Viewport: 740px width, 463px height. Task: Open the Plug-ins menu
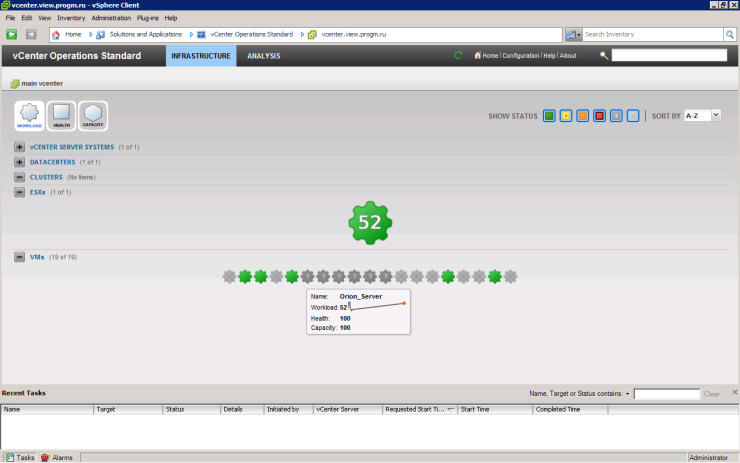pyautogui.click(x=147, y=18)
